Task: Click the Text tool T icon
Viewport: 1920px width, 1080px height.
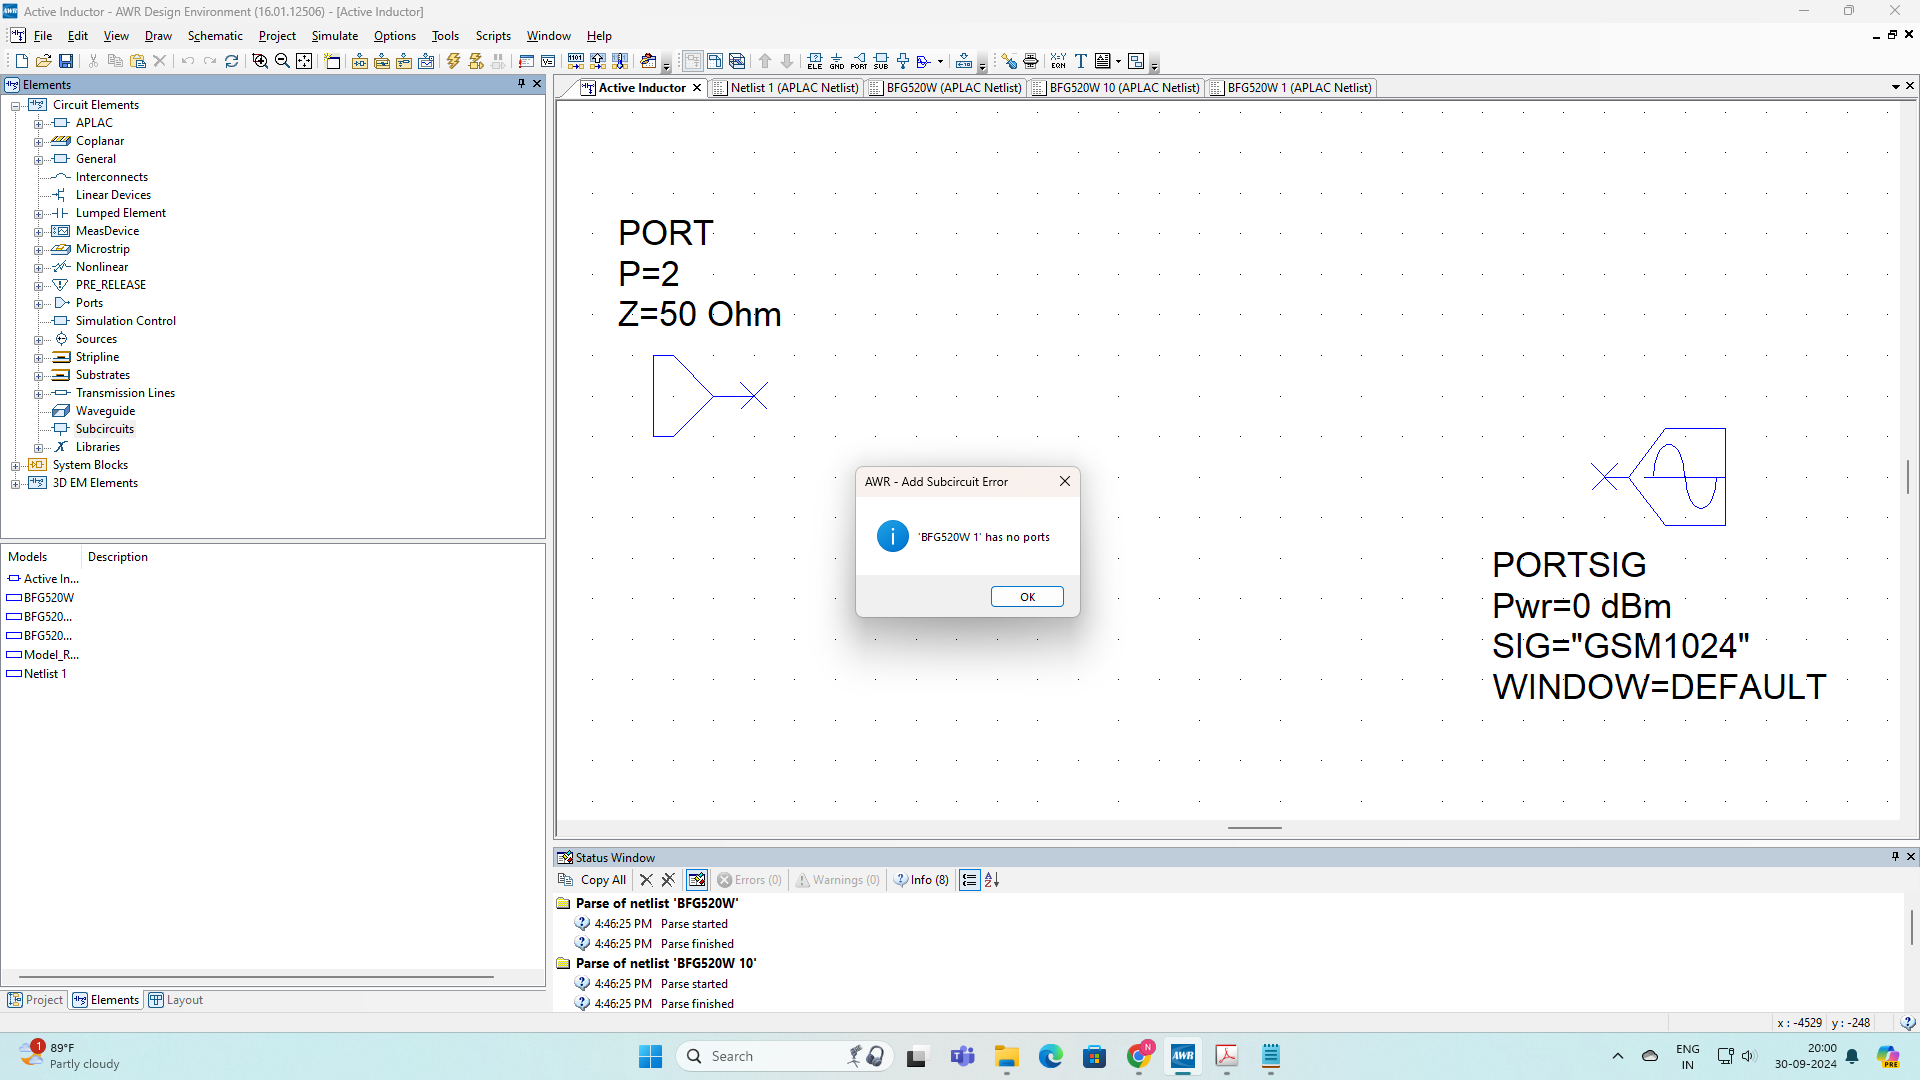Action: pyautogui.click(x=1080, y=61)
